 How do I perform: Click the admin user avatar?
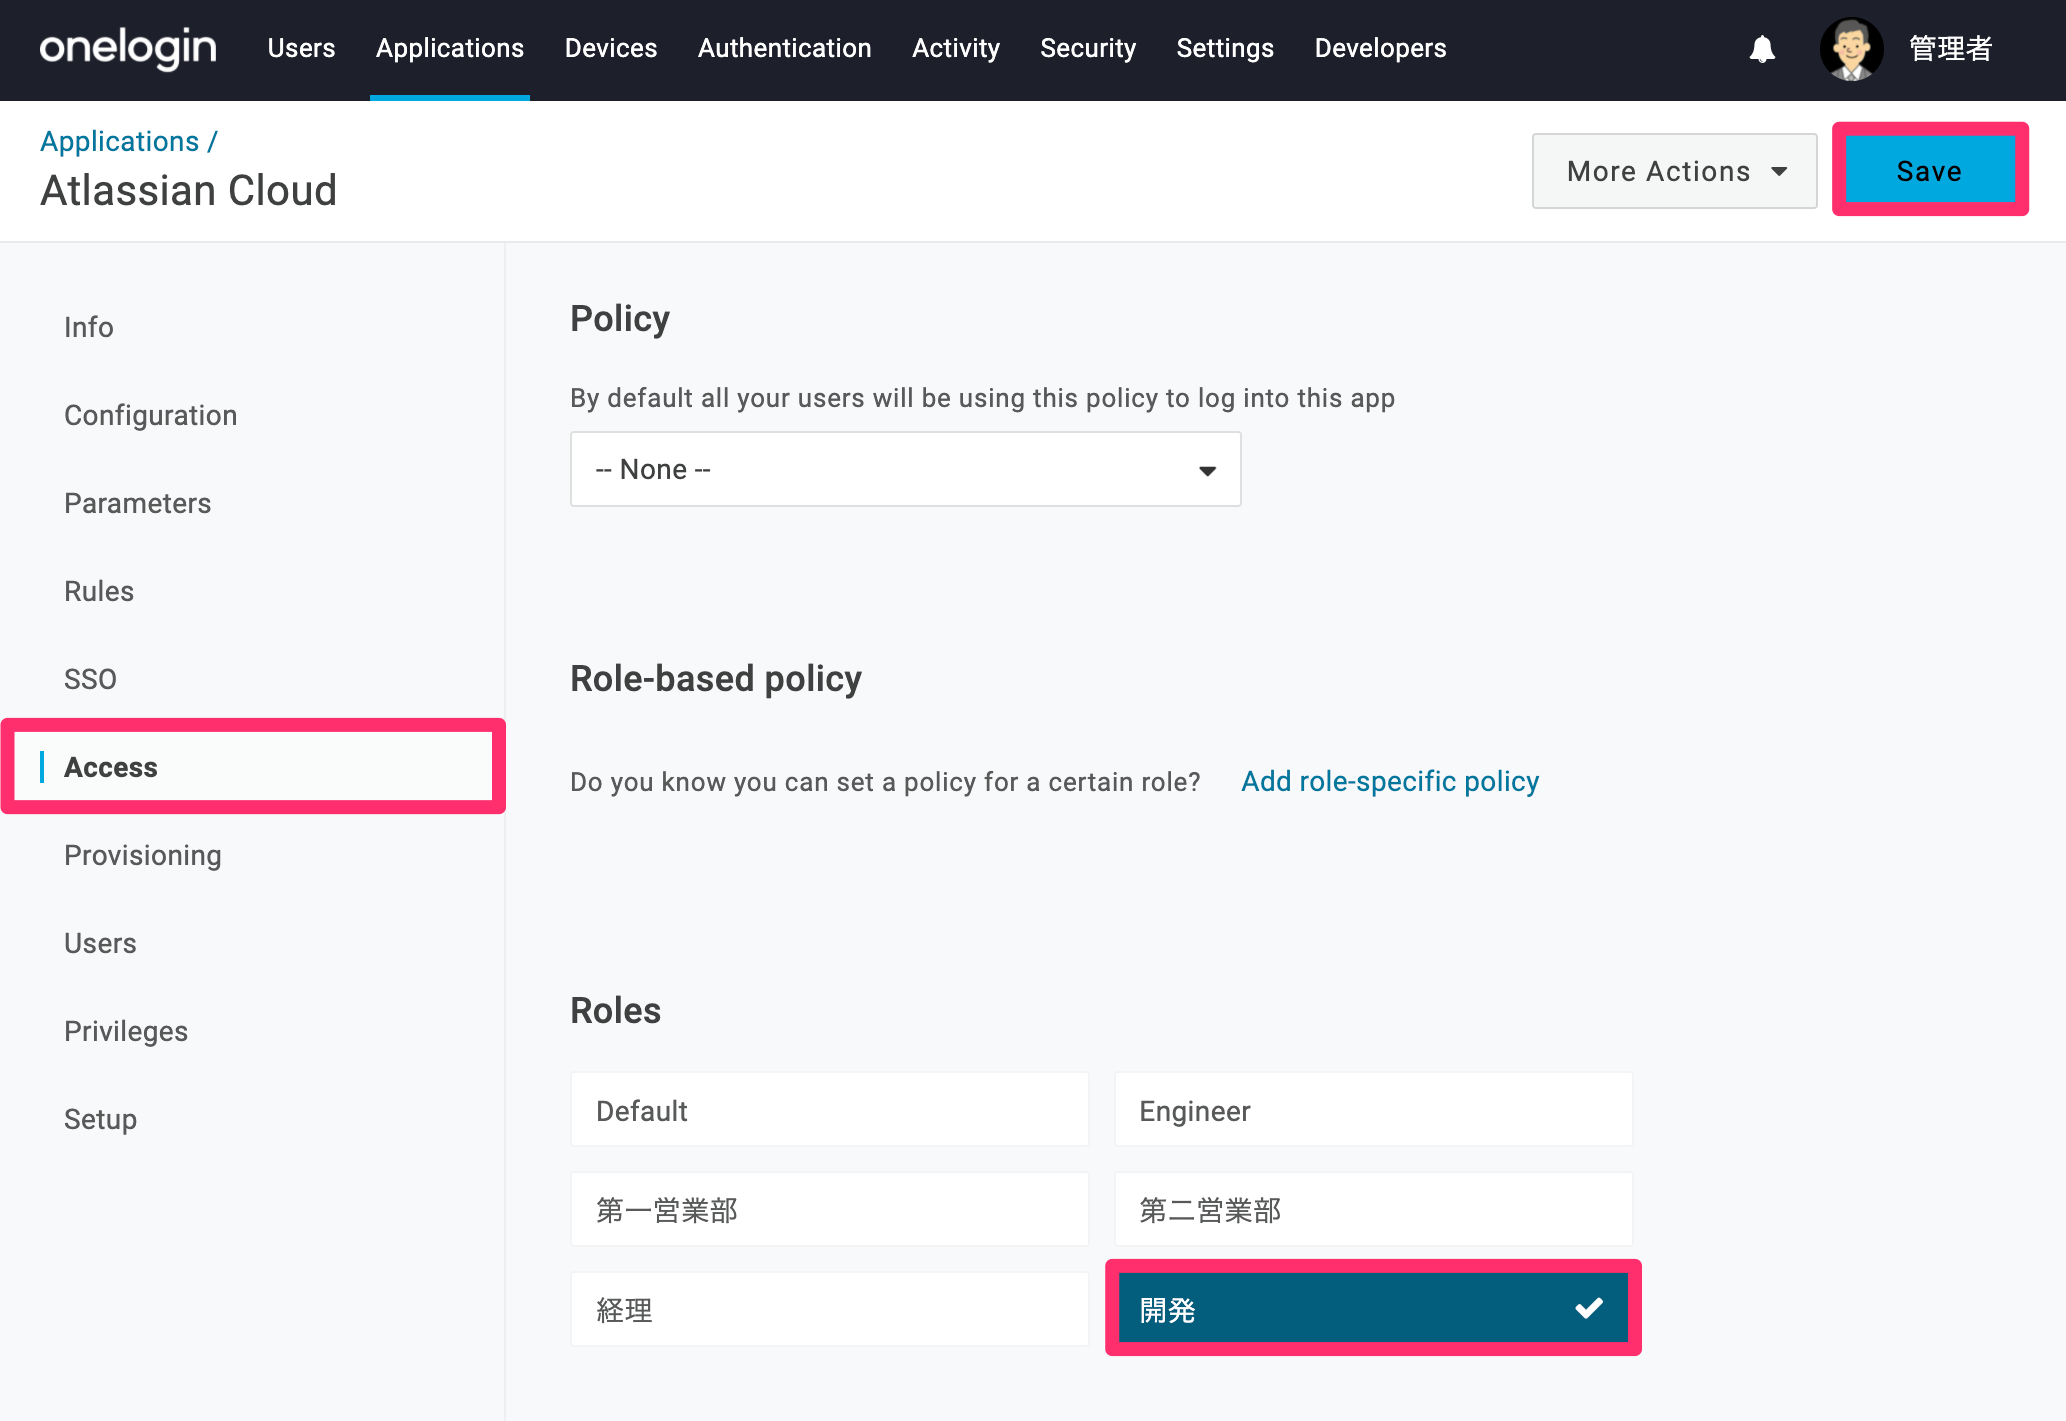click(x=1851, y=49)
